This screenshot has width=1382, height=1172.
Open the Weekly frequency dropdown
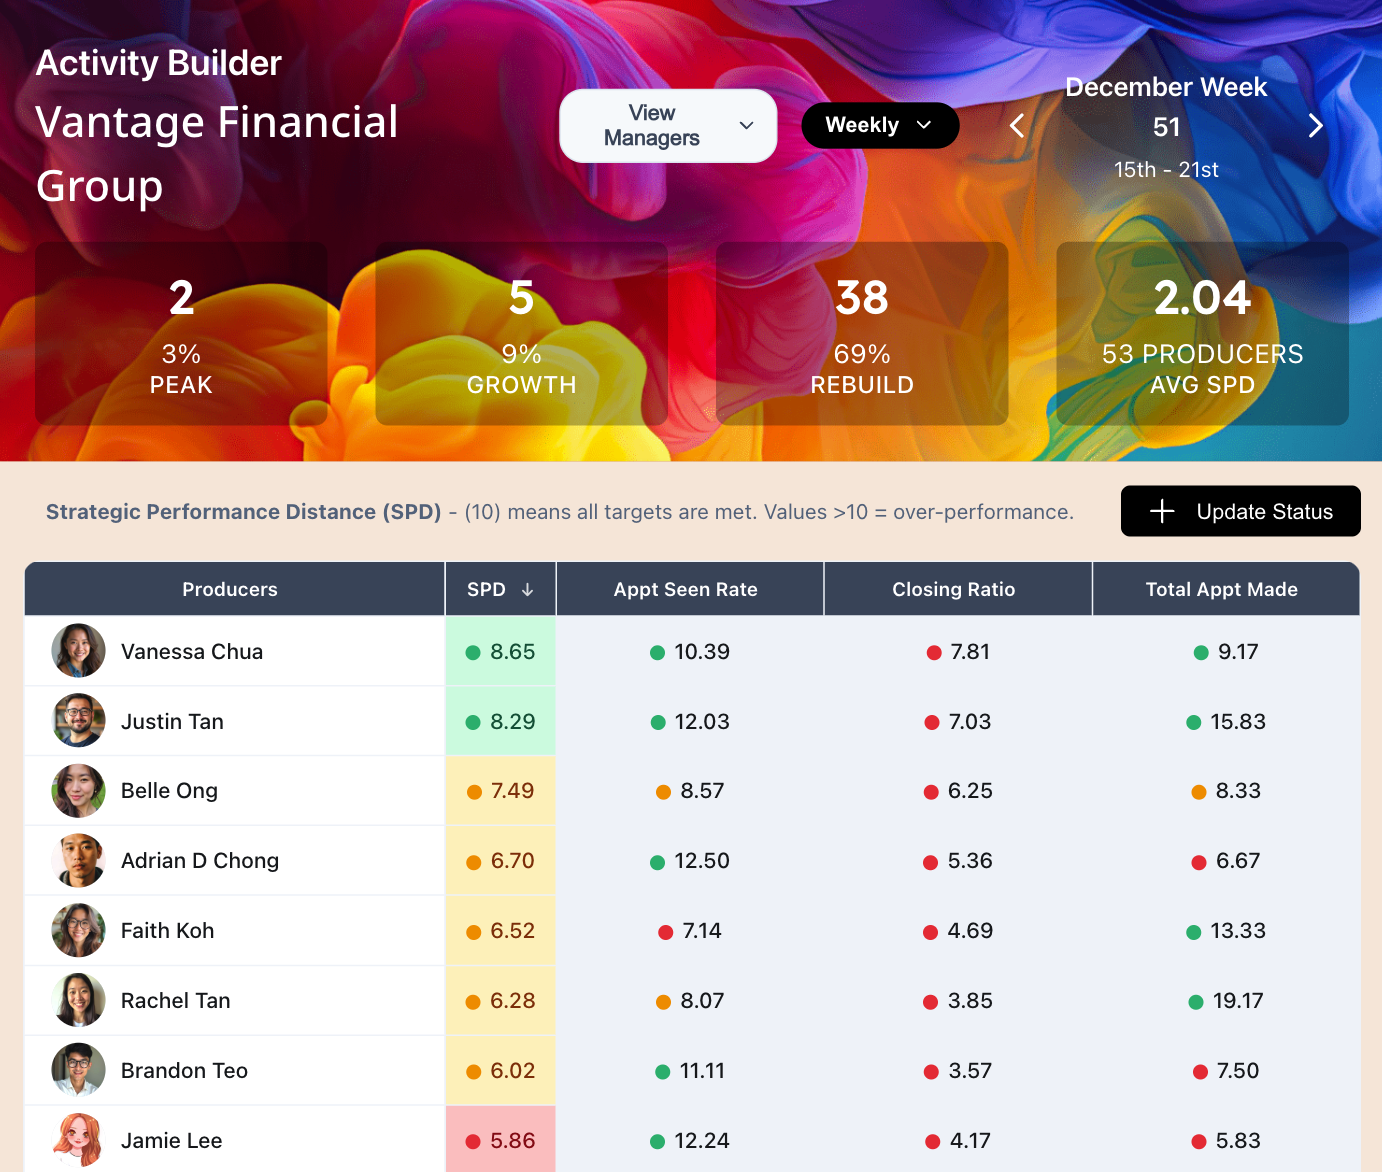point(879,125)
